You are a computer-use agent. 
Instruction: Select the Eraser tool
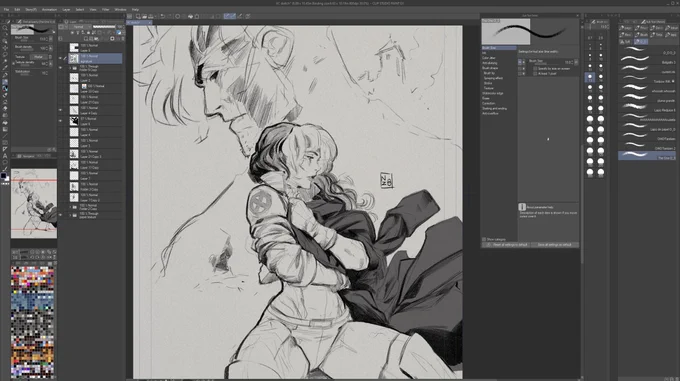[x=5, y=109]
